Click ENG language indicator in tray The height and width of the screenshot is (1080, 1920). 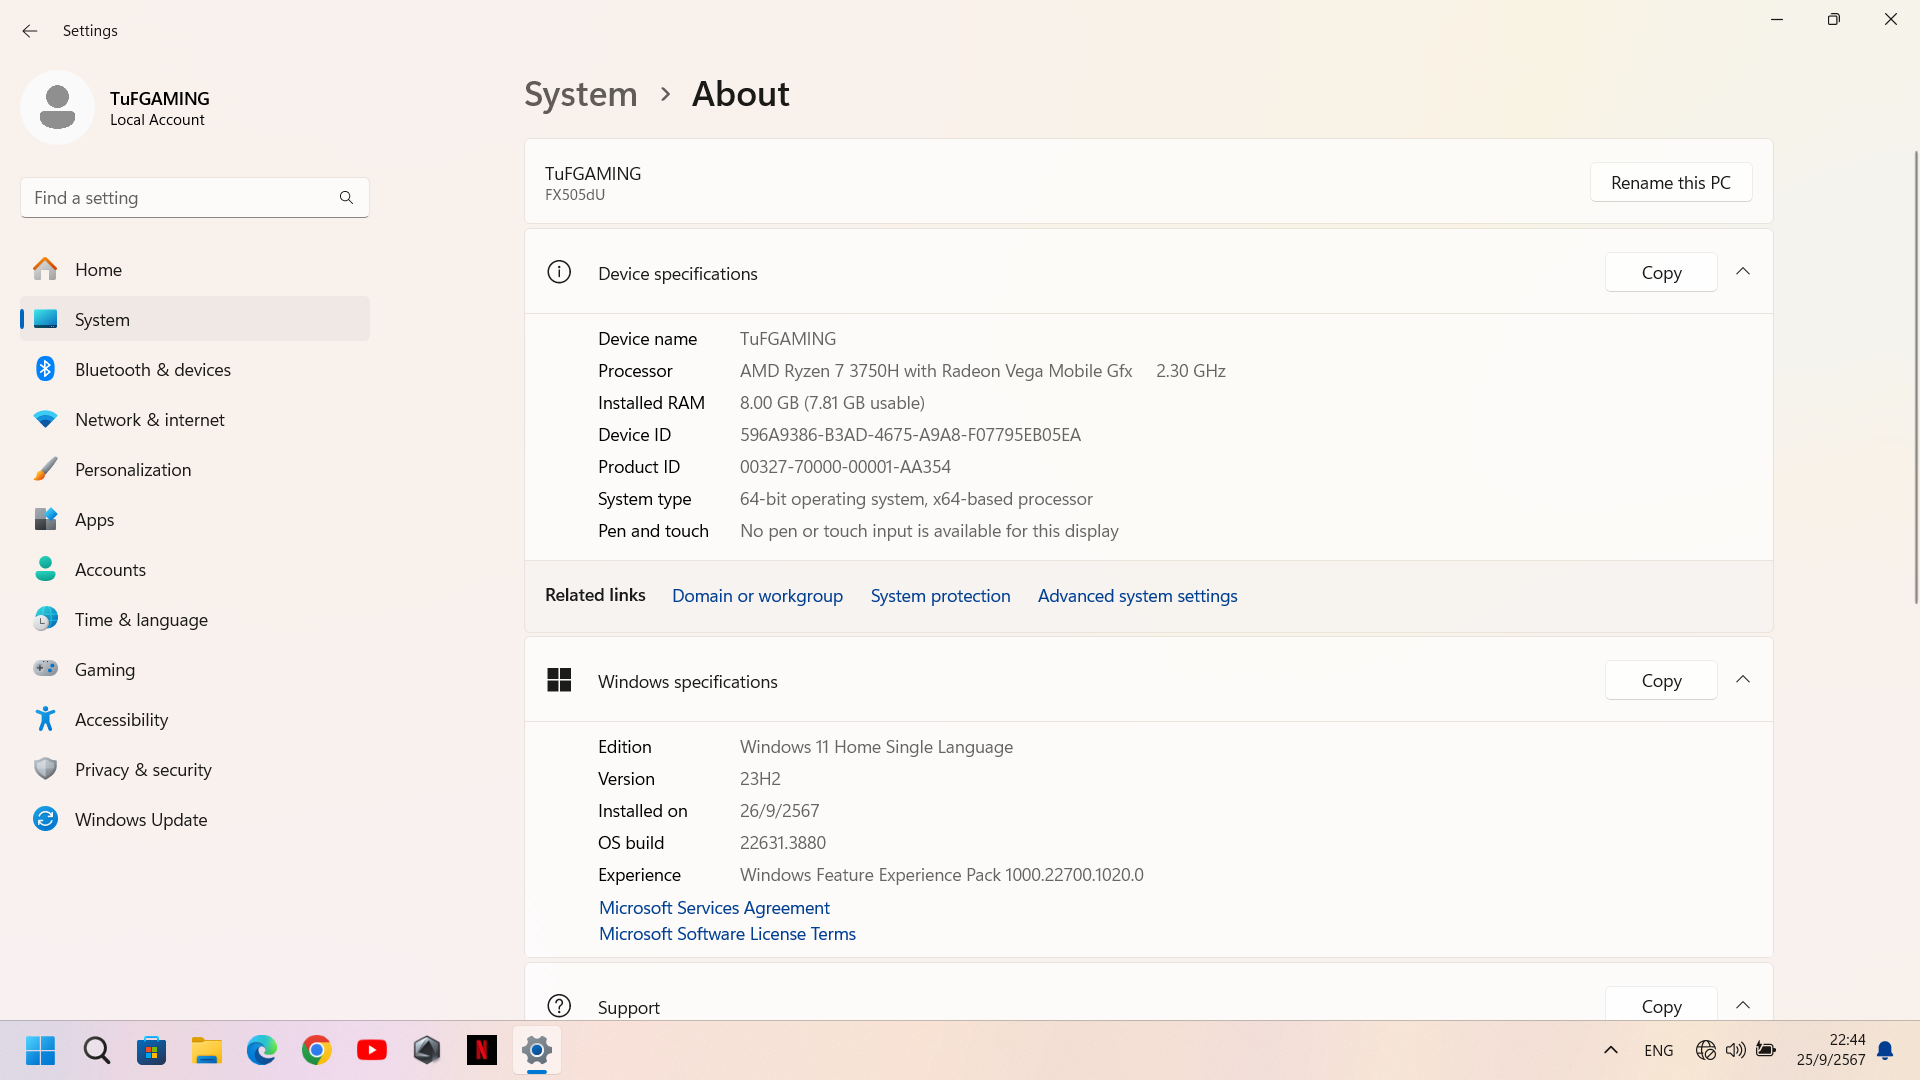[x=1658, y=1050]
